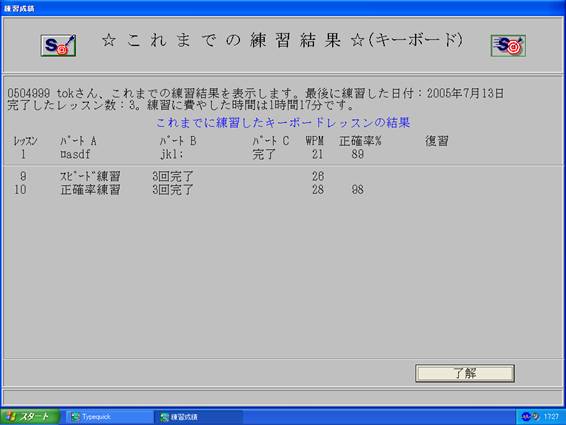Click the レッスン column header
Screen dimensions: 566x425
(x=25, y=141)
